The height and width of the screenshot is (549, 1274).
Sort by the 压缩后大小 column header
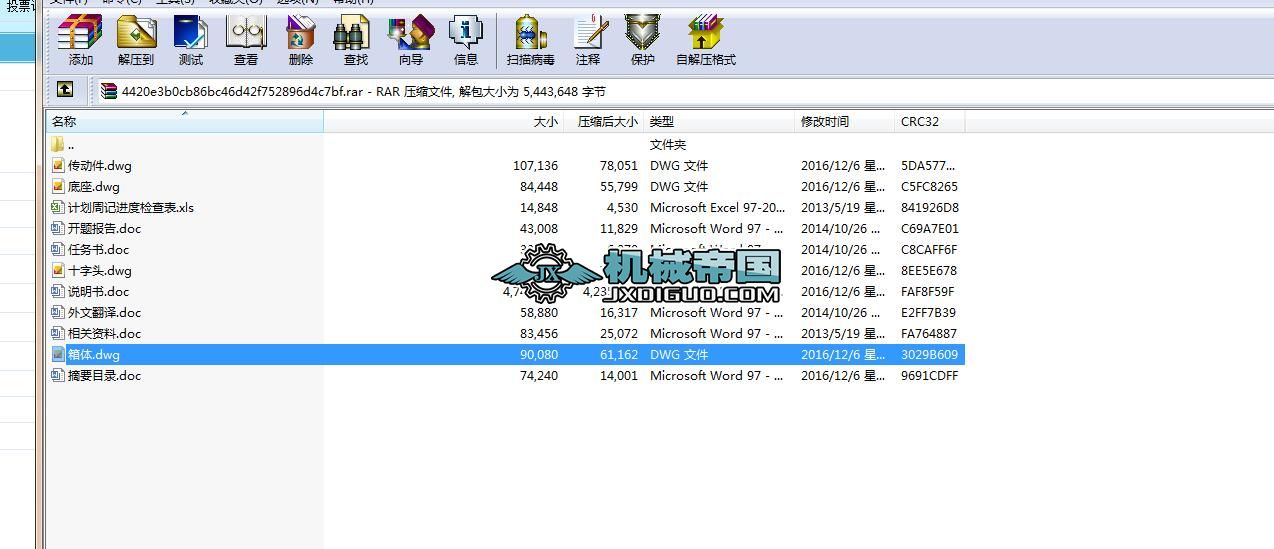[x=603, y=121]
